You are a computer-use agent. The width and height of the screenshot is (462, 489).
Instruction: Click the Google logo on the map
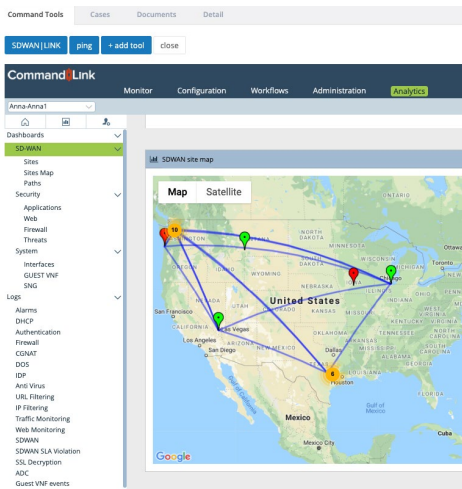pos(173,456)
